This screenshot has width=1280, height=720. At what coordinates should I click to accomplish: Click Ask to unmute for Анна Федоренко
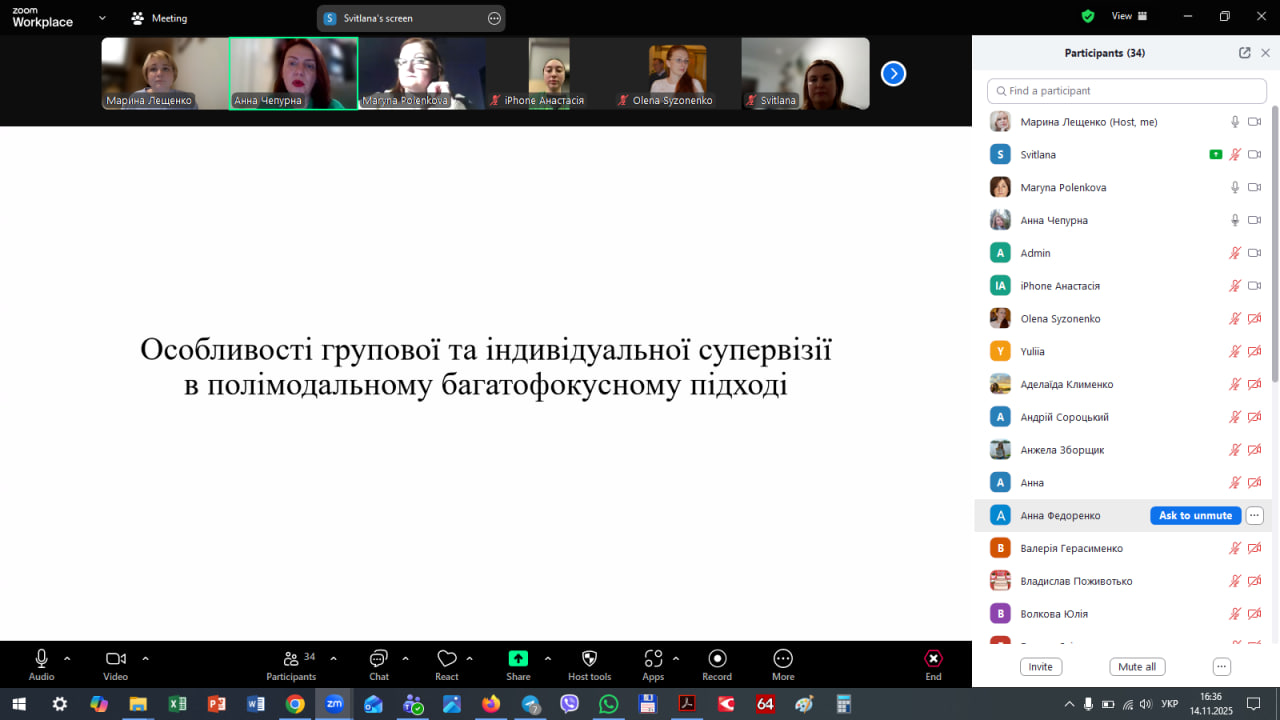(1195, 516)
